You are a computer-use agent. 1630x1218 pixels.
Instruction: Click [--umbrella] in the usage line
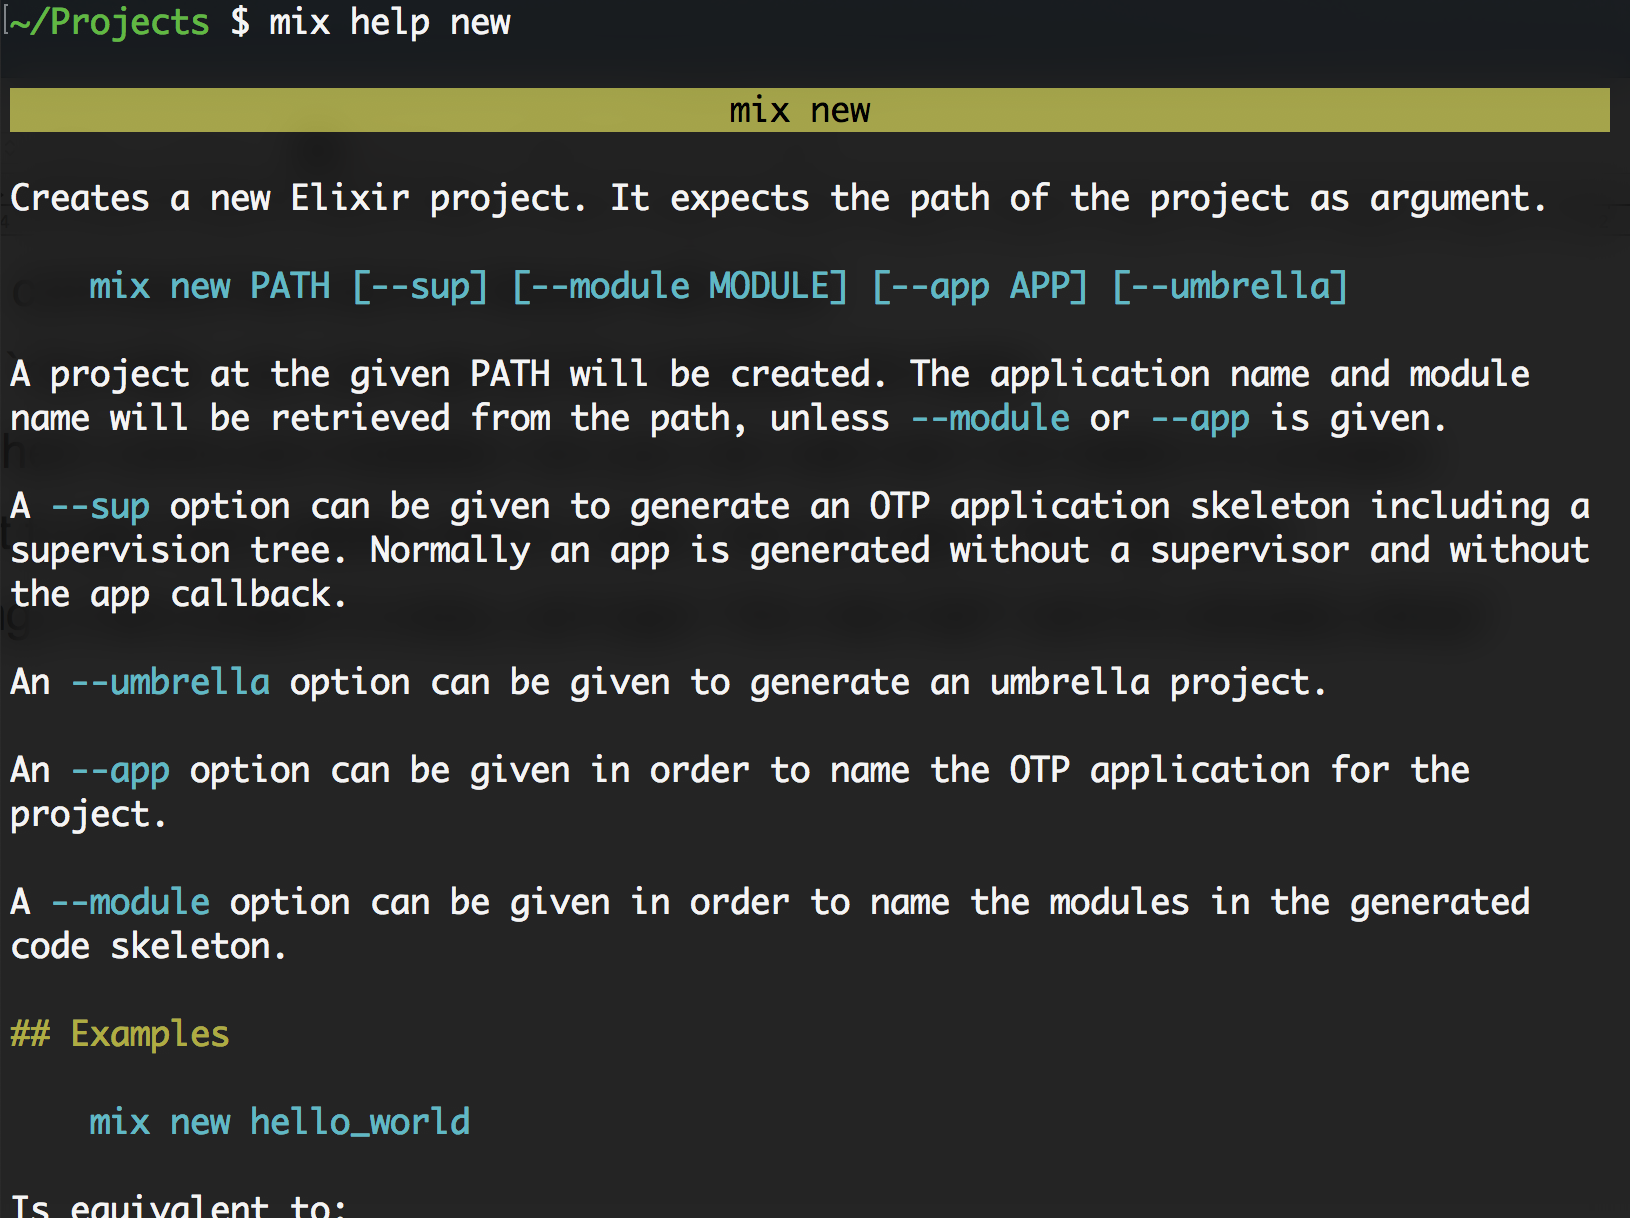[1230, 286]
